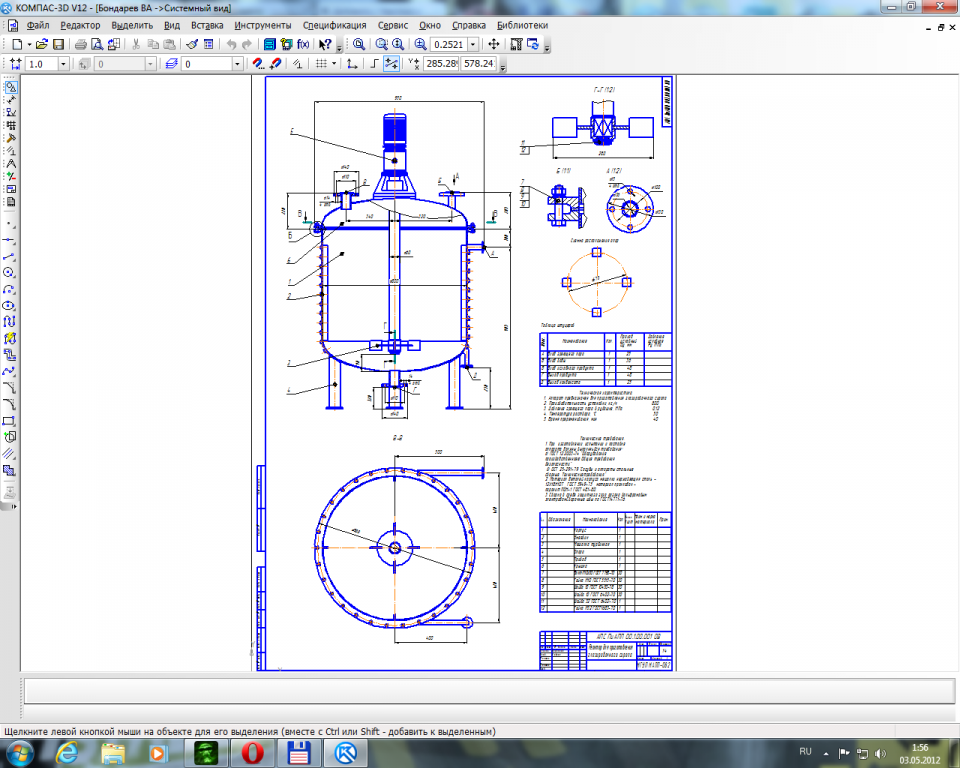Toggle linear value rounding icon
Screen dimensions: 960x768
[298, 64]
